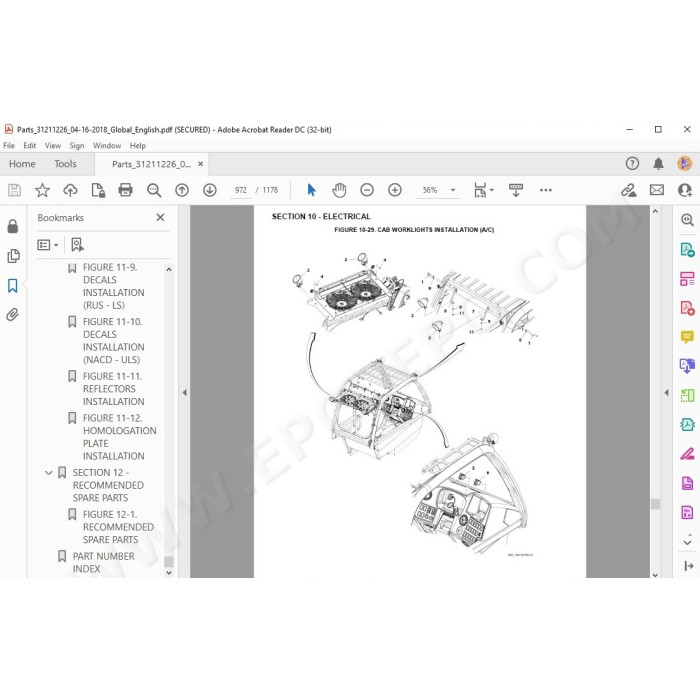This screenshot has width=700, height=700.
Task: Show more tools ellipsis
Action: [546, 190]
